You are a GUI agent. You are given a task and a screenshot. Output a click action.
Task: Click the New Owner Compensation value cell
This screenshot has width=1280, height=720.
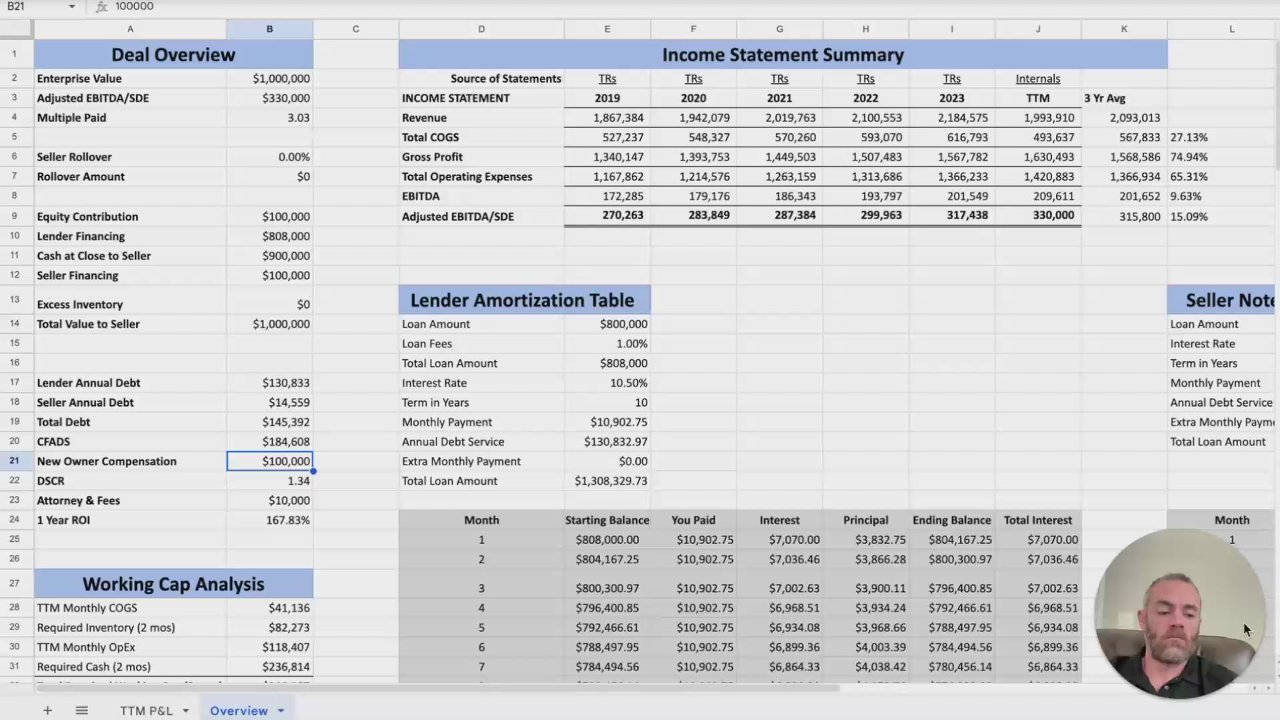point(269,461)
